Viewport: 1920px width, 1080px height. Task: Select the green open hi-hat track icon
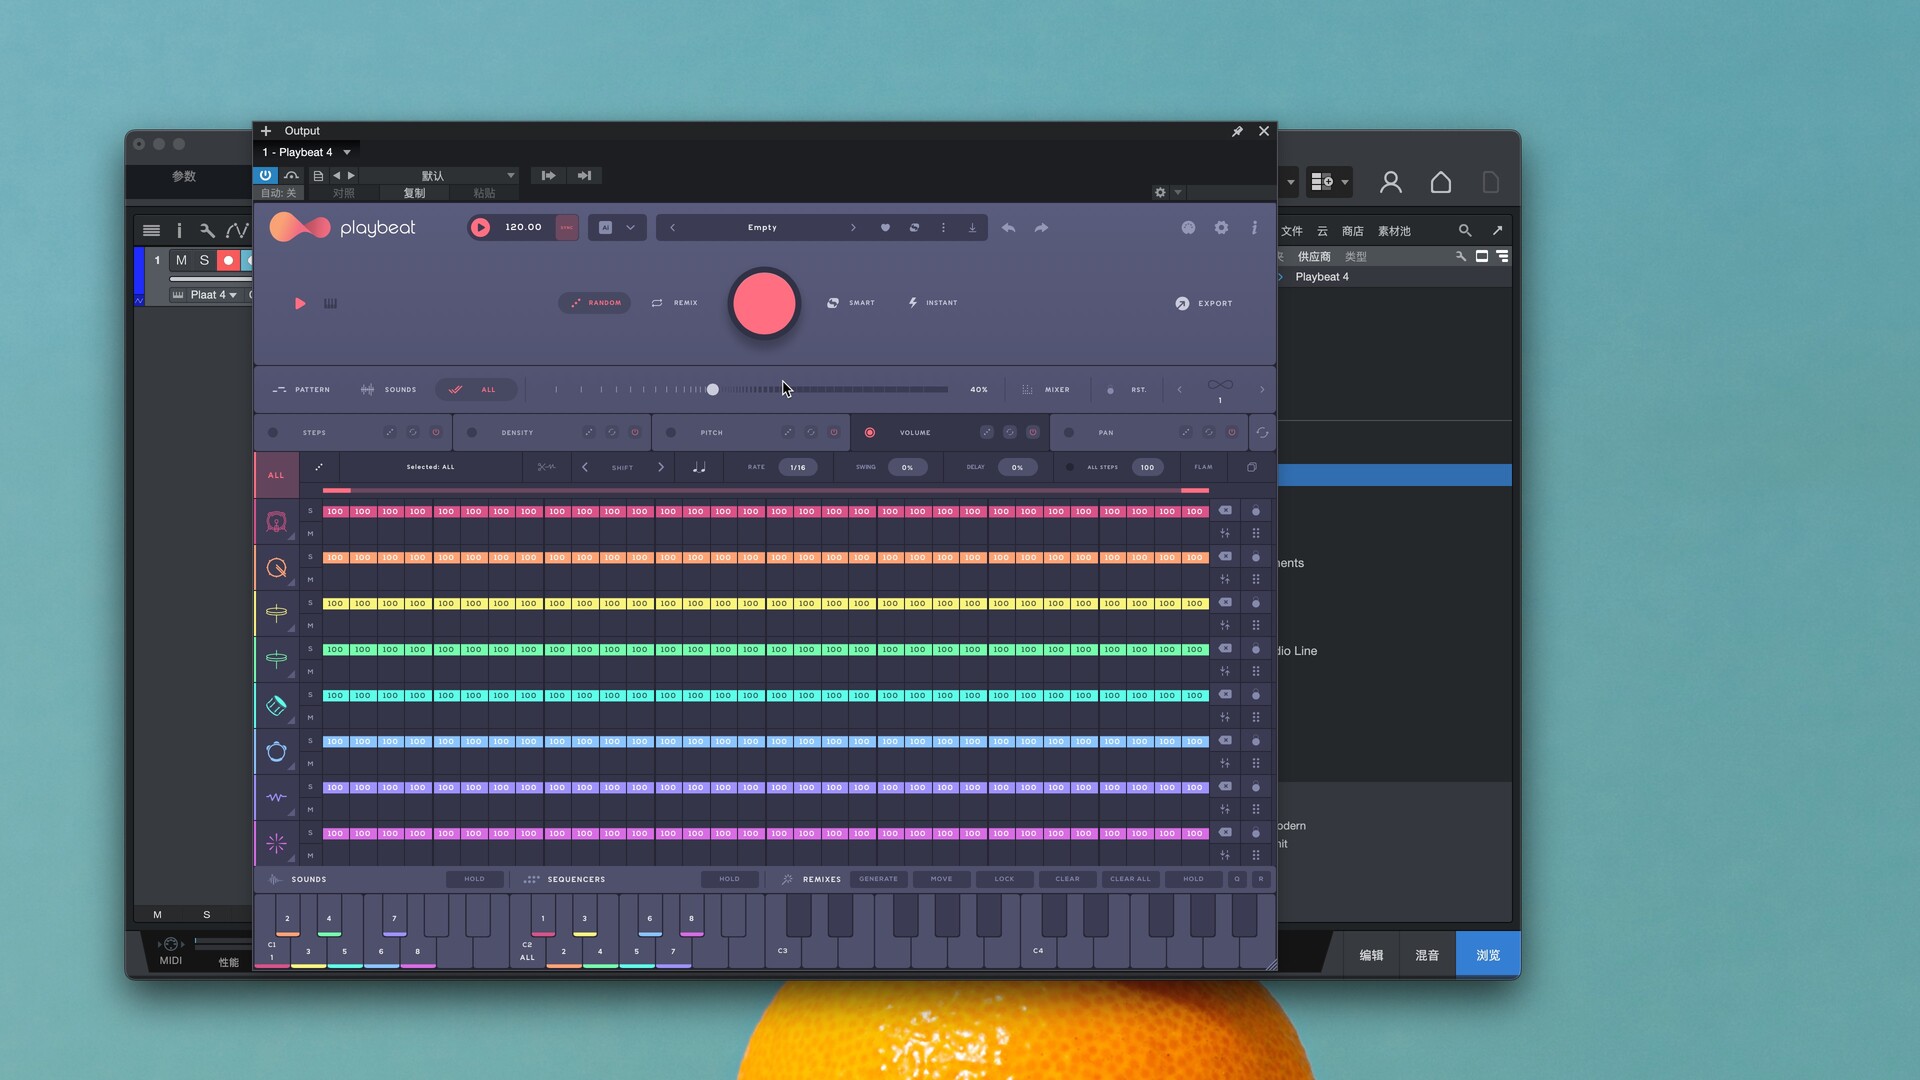[277, 660]
